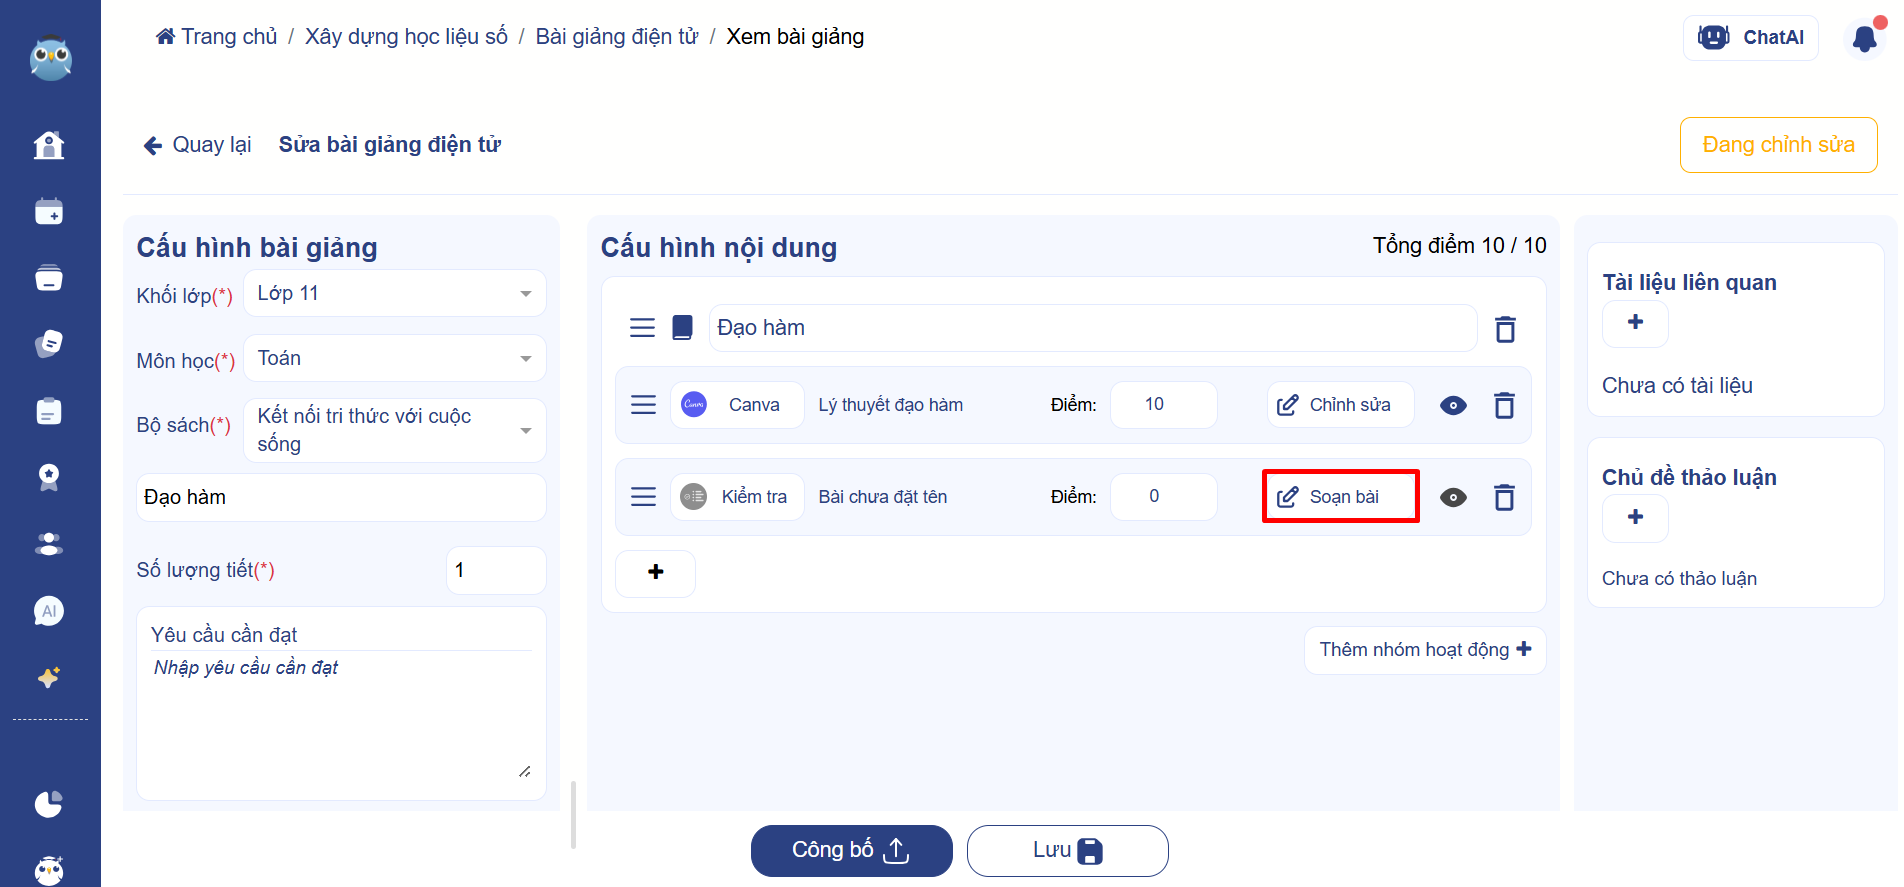This screenshot has width=1904, height=887.
Task: Click Soạn bài for the test
Action: [1340, 497]
